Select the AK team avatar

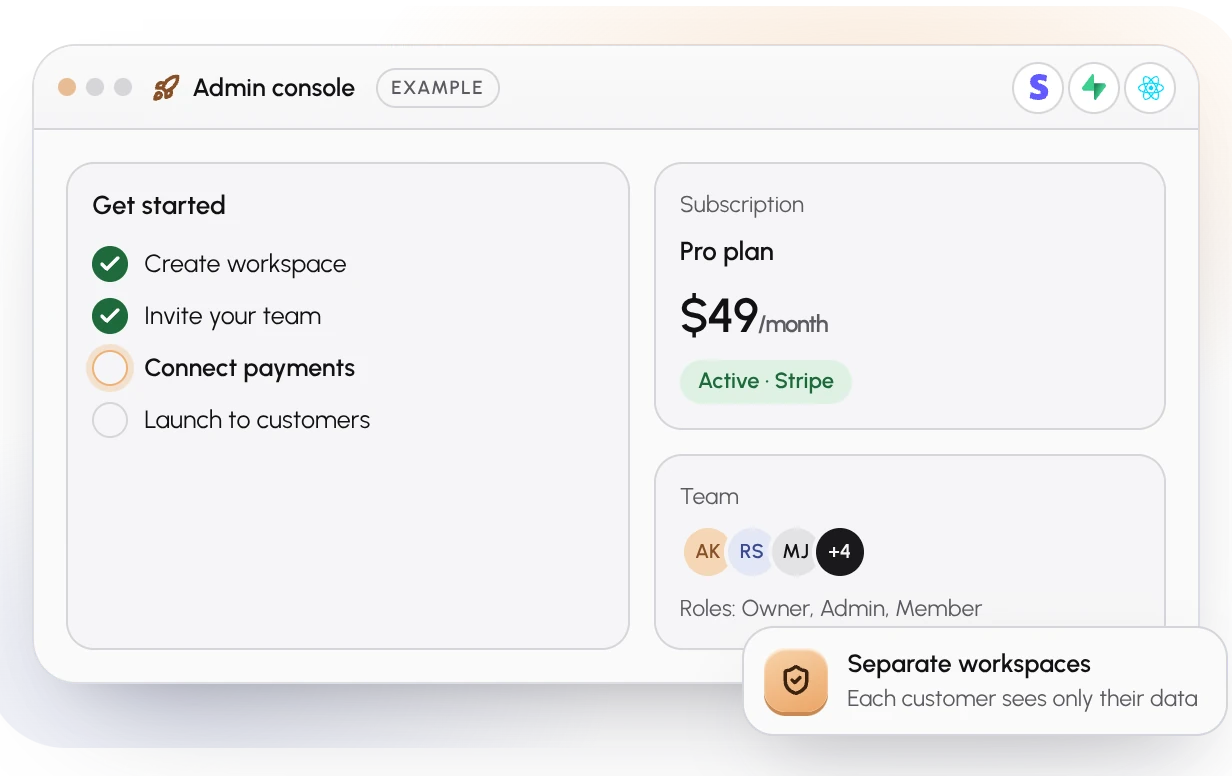point(708,552)
